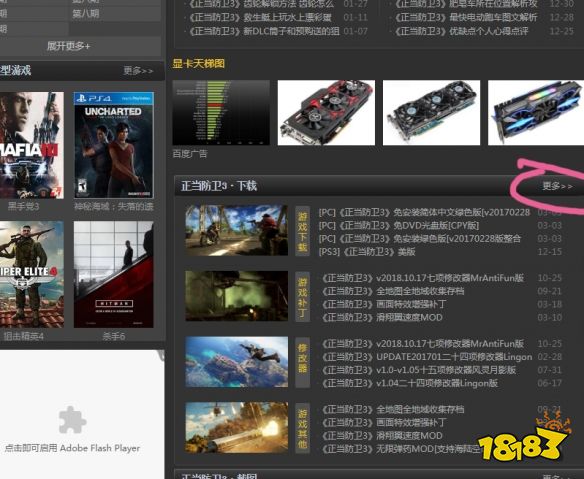Open the dark green smoke screenshot thumbnail
The image size is (584, 479).
pos(237,296)
